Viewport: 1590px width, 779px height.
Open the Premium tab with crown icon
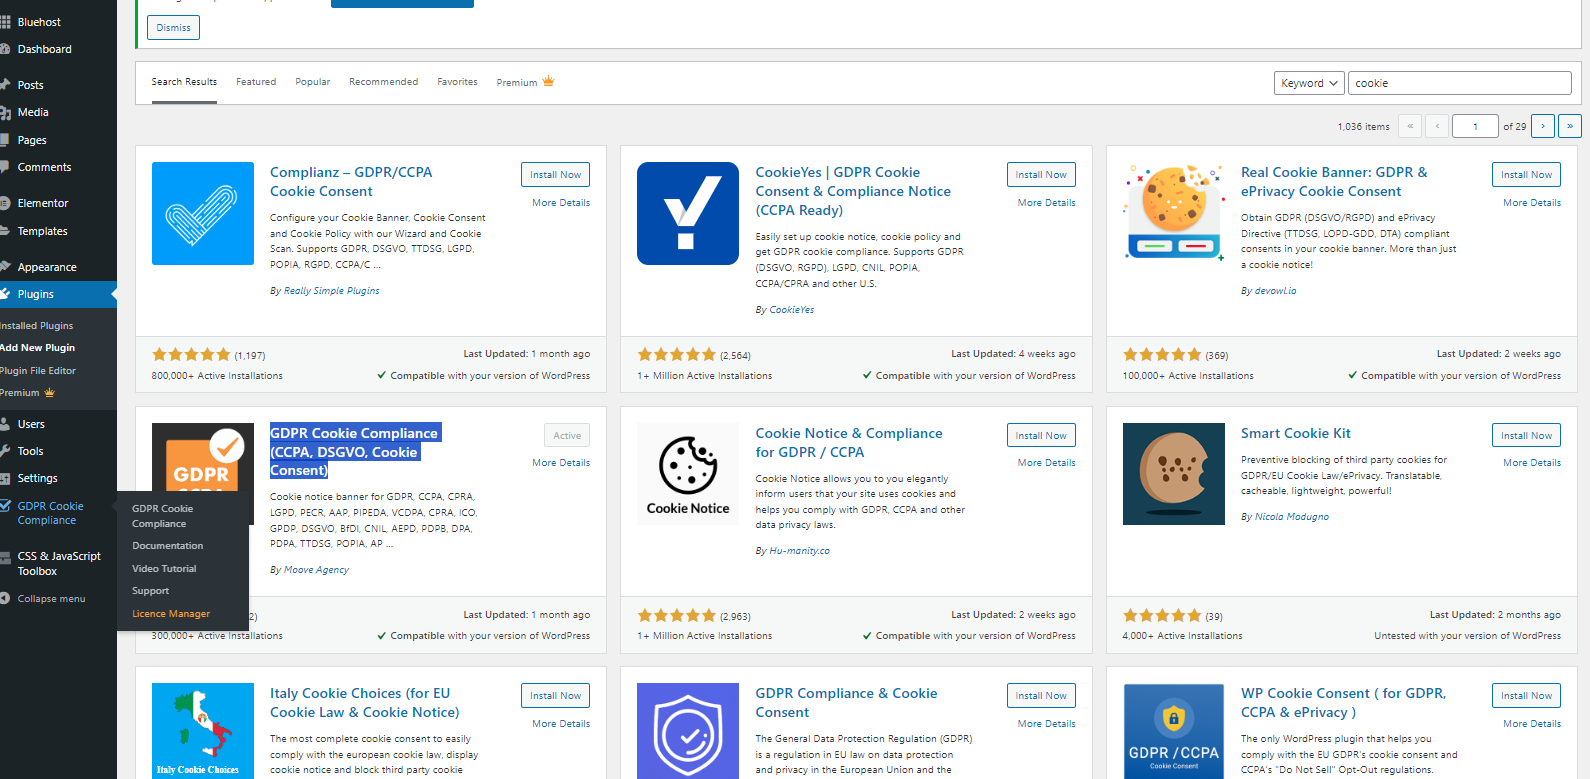(x=525, y=82)
